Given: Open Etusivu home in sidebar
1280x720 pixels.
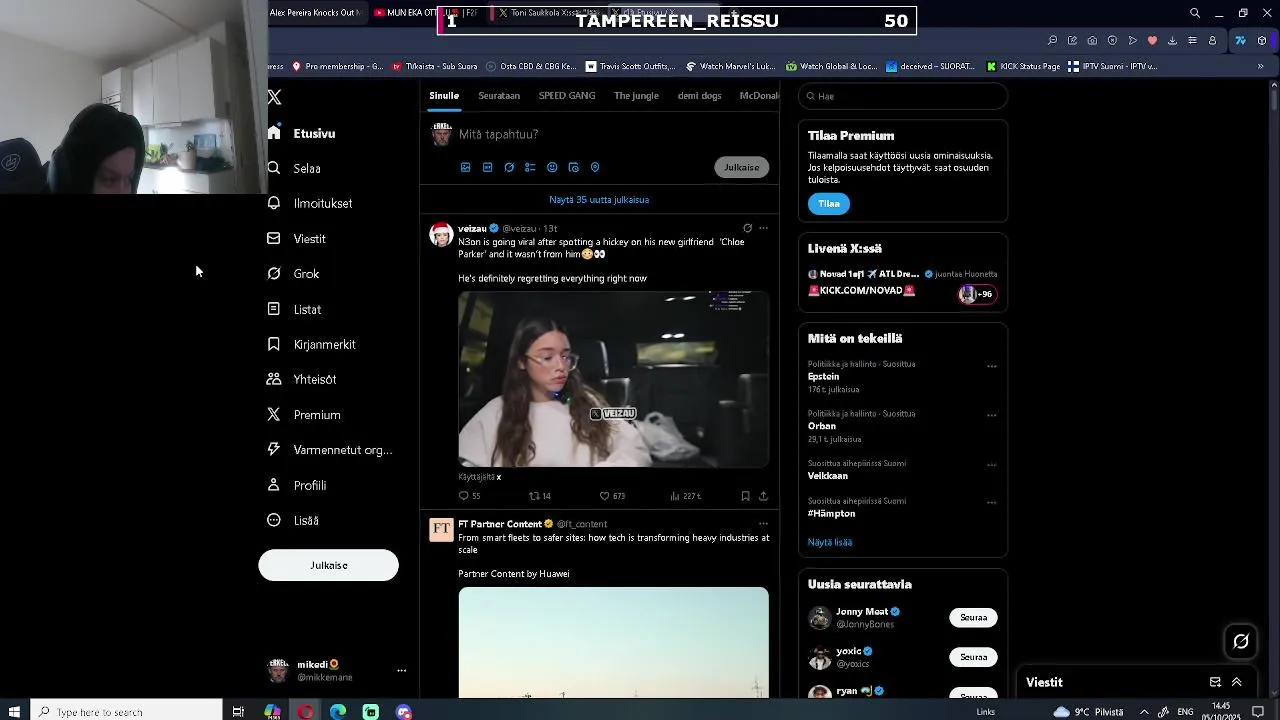Looking at the screenshot, I should pos(302,133).
